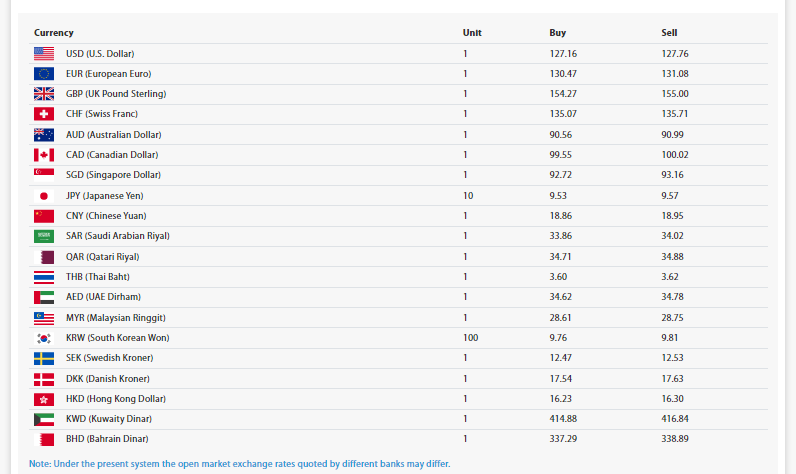Click the Saudi Arabian Riyal flag icon
796x474 pixels.
click(44, 236)
